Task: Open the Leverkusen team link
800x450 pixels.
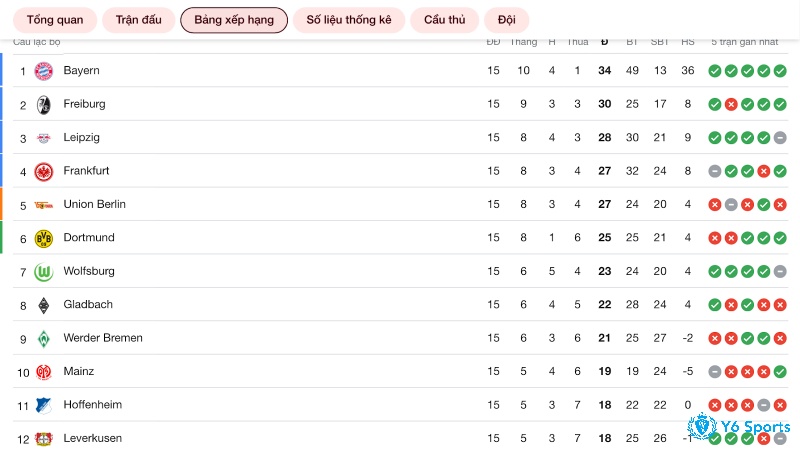Action: pos(92,438)
